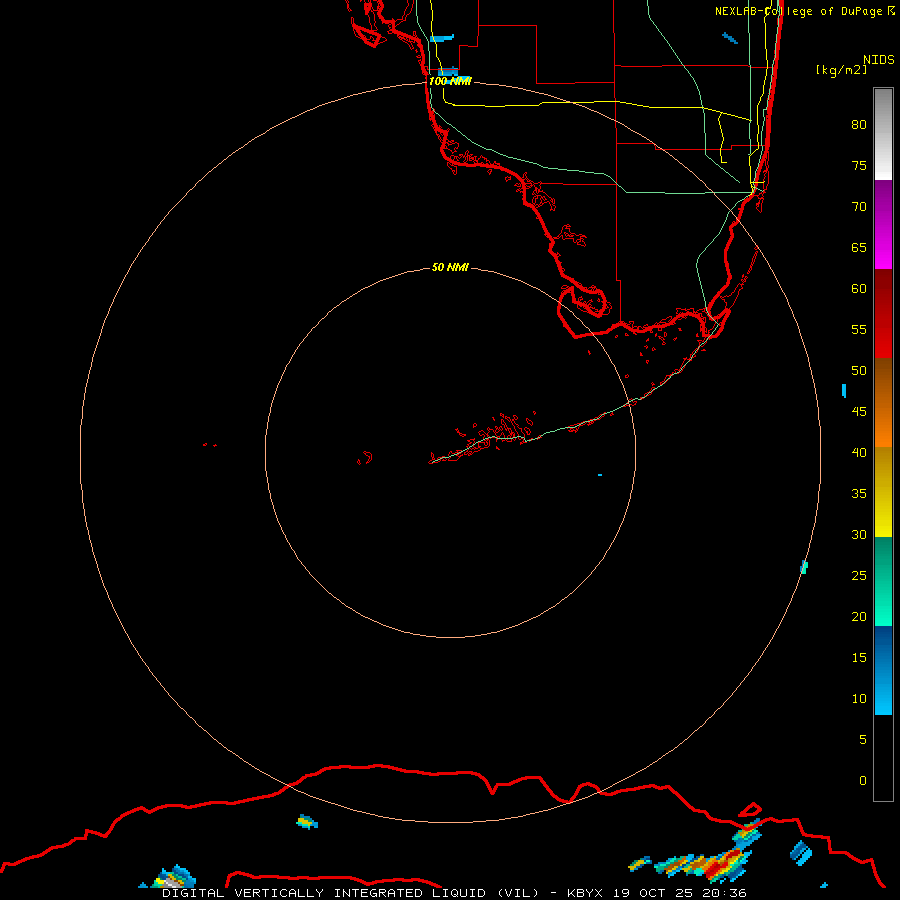Click the scale value 0
900x900 pixels.
[863, 781]
